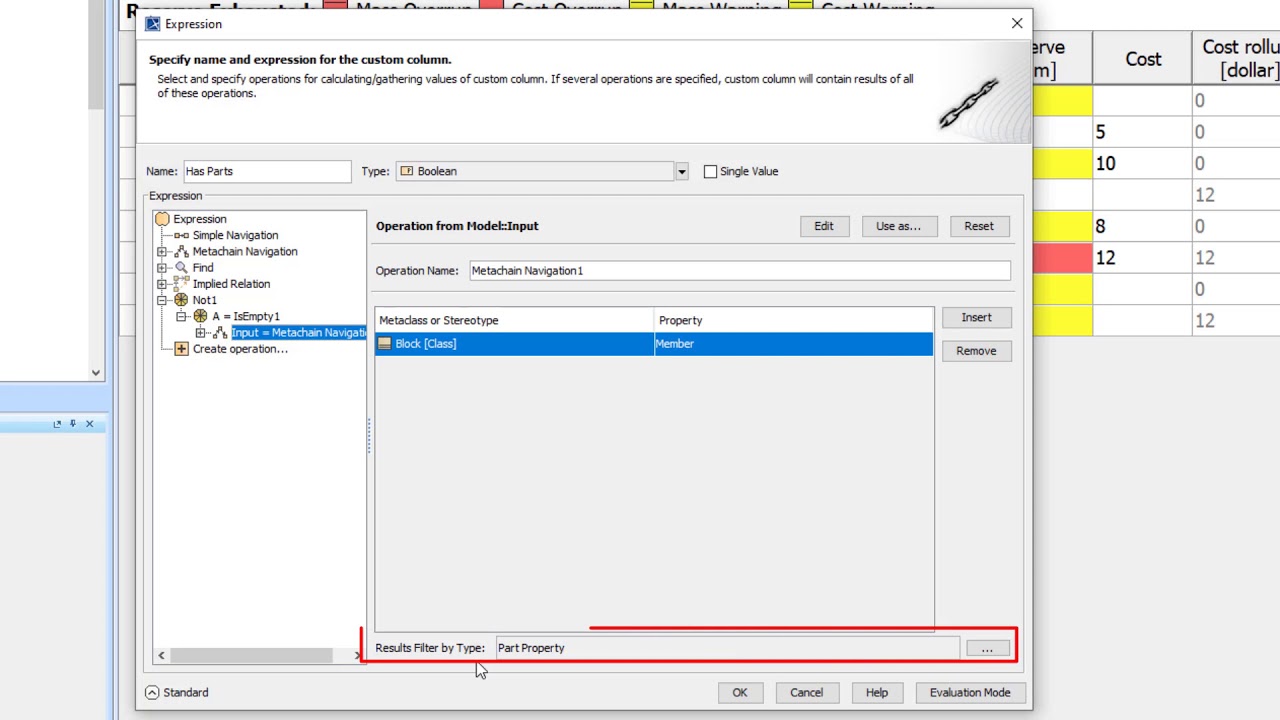Click the Boolean type icon in combo
1280x720 pixels.
(406, 171)
